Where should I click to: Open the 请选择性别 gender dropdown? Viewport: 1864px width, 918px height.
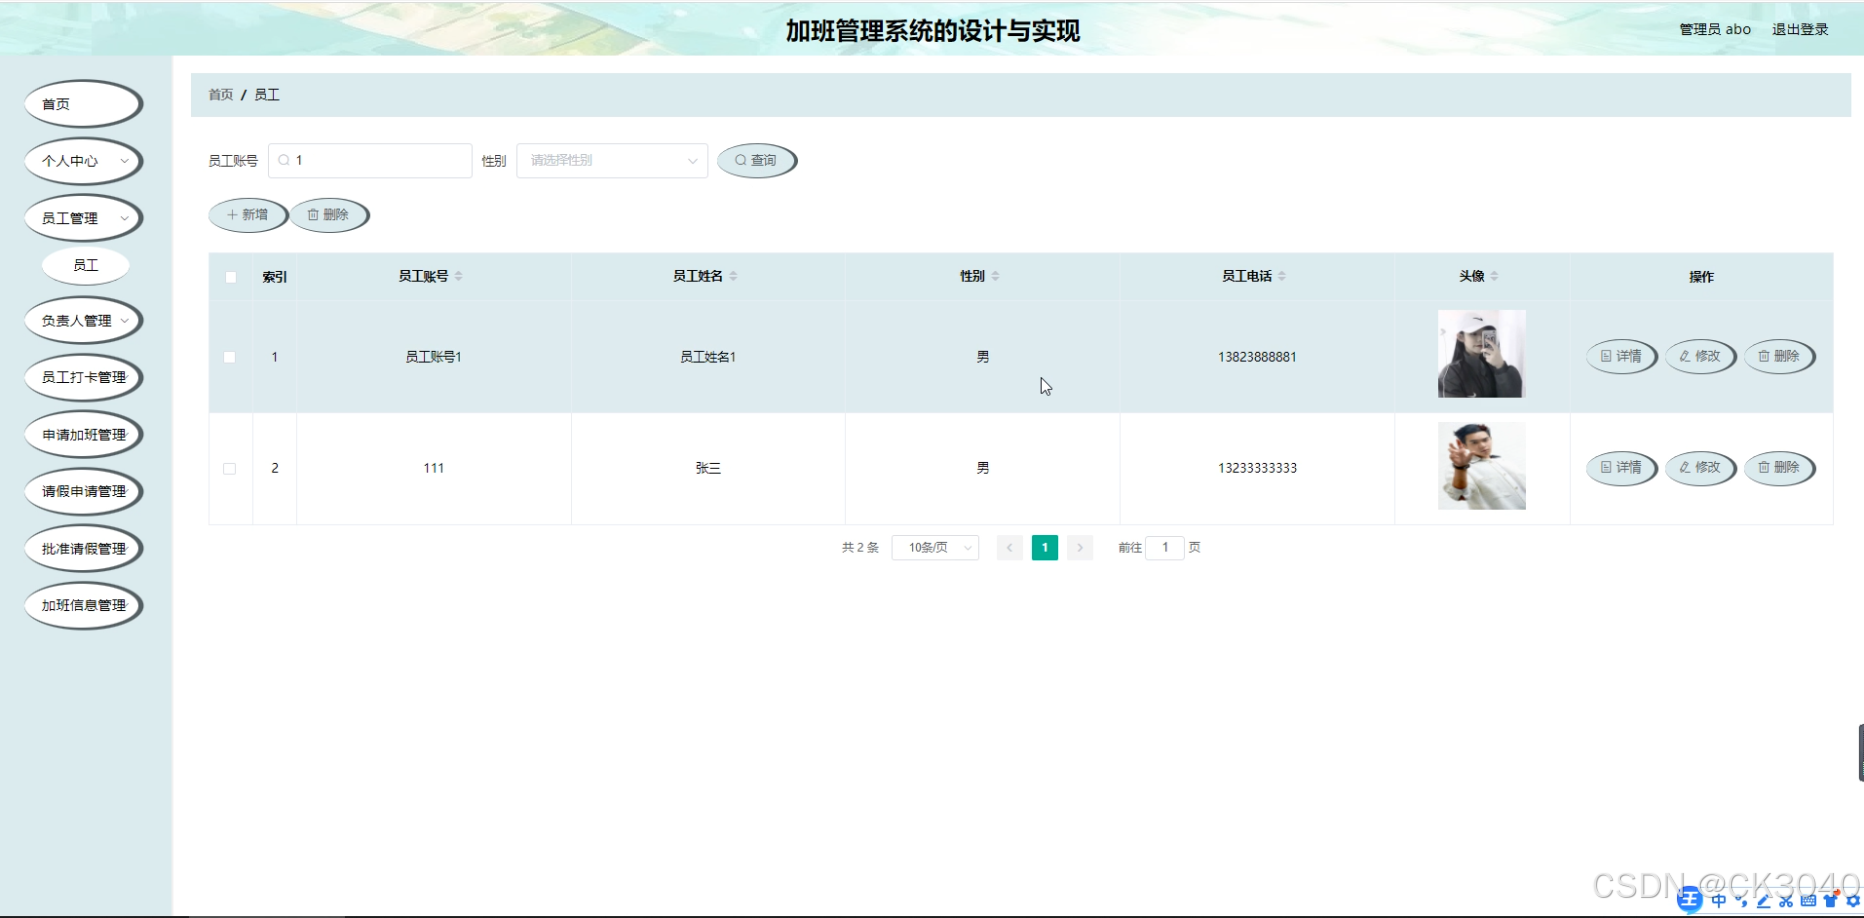coord(611,160)
